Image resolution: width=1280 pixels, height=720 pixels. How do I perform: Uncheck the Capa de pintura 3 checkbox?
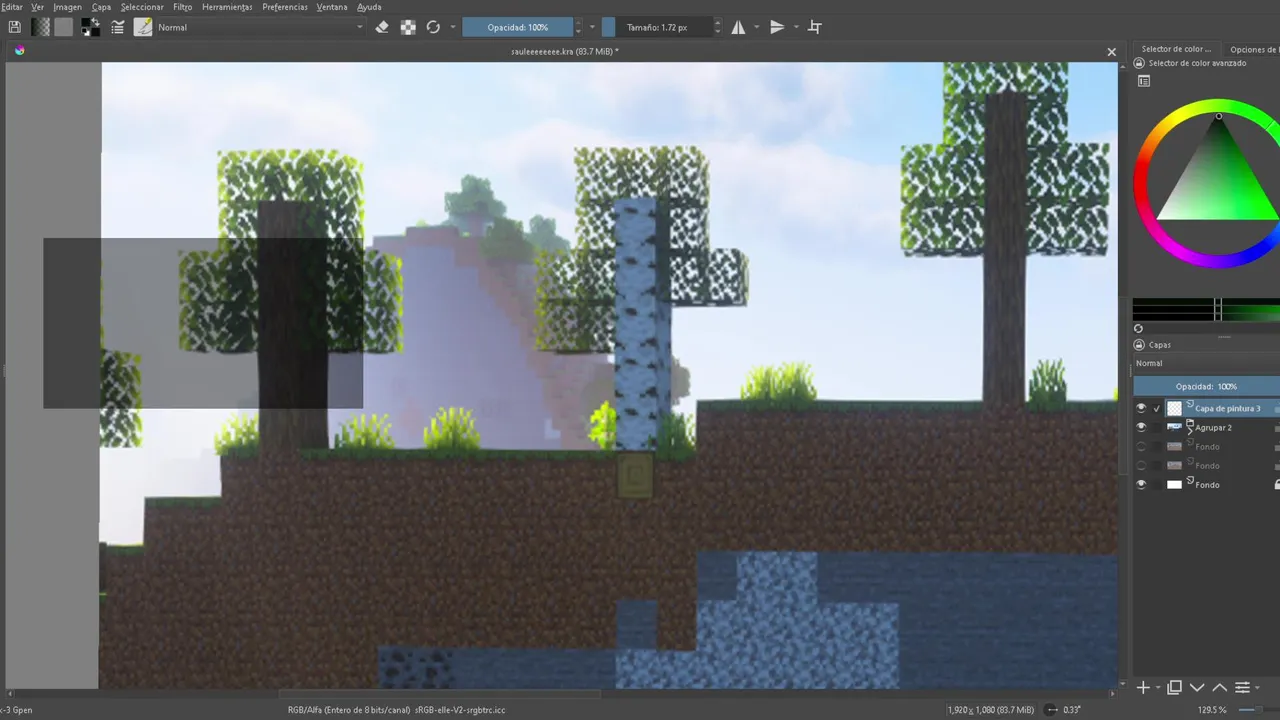1157,408
